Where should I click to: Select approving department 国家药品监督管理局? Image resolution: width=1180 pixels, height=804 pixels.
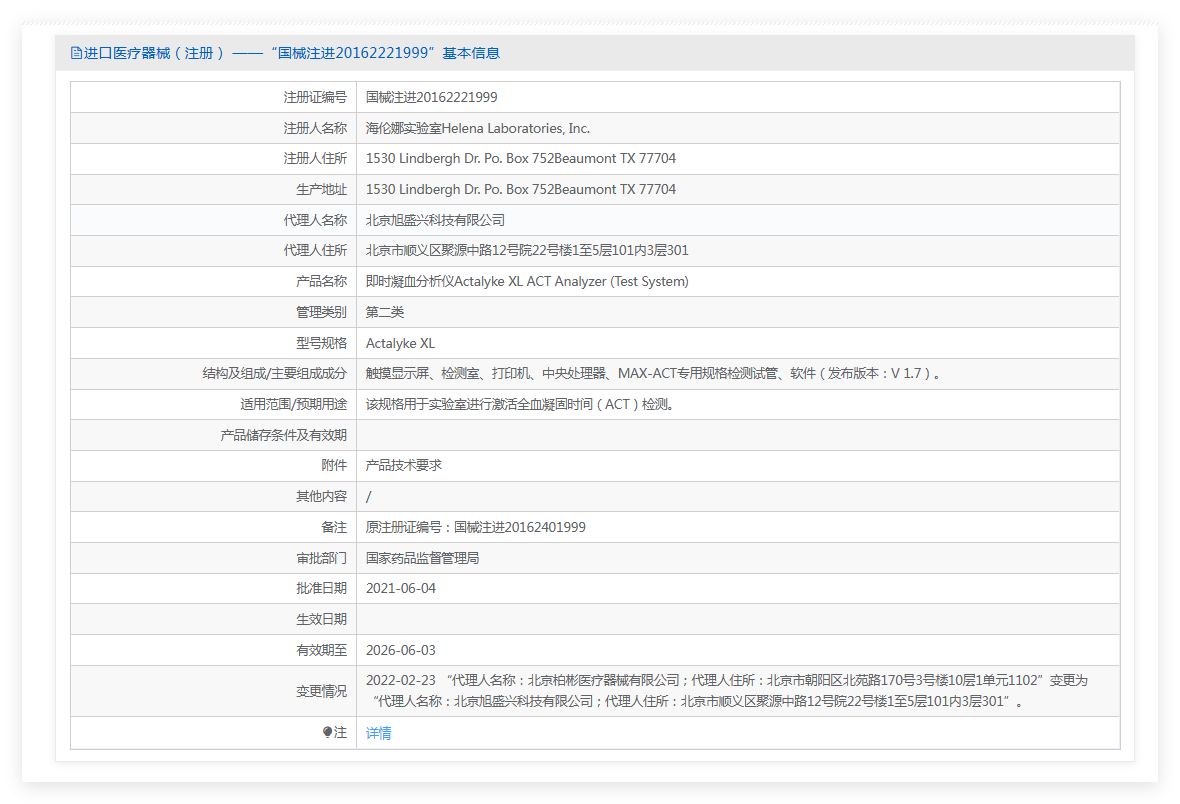422,558
